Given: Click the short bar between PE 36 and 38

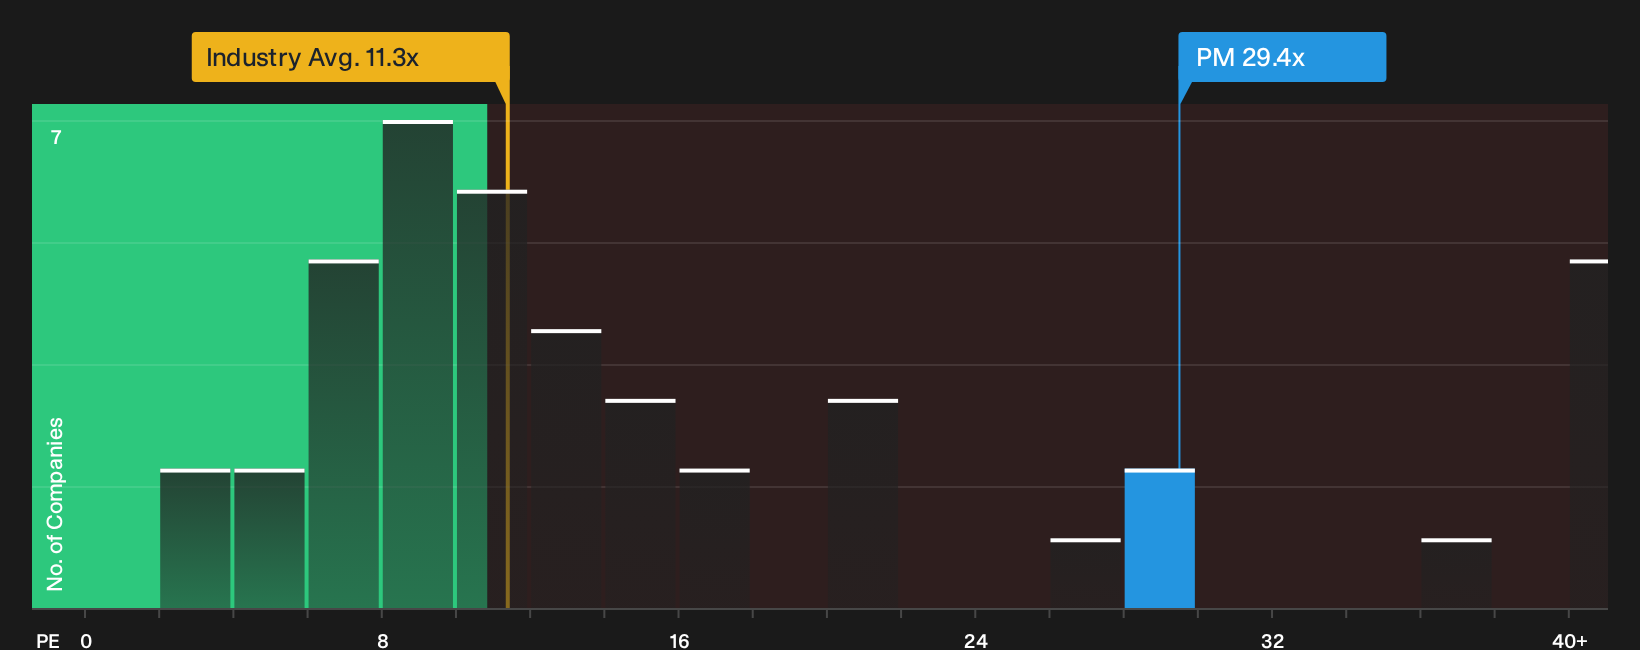Looking at the screenshot, I should tap(1456, 573).
